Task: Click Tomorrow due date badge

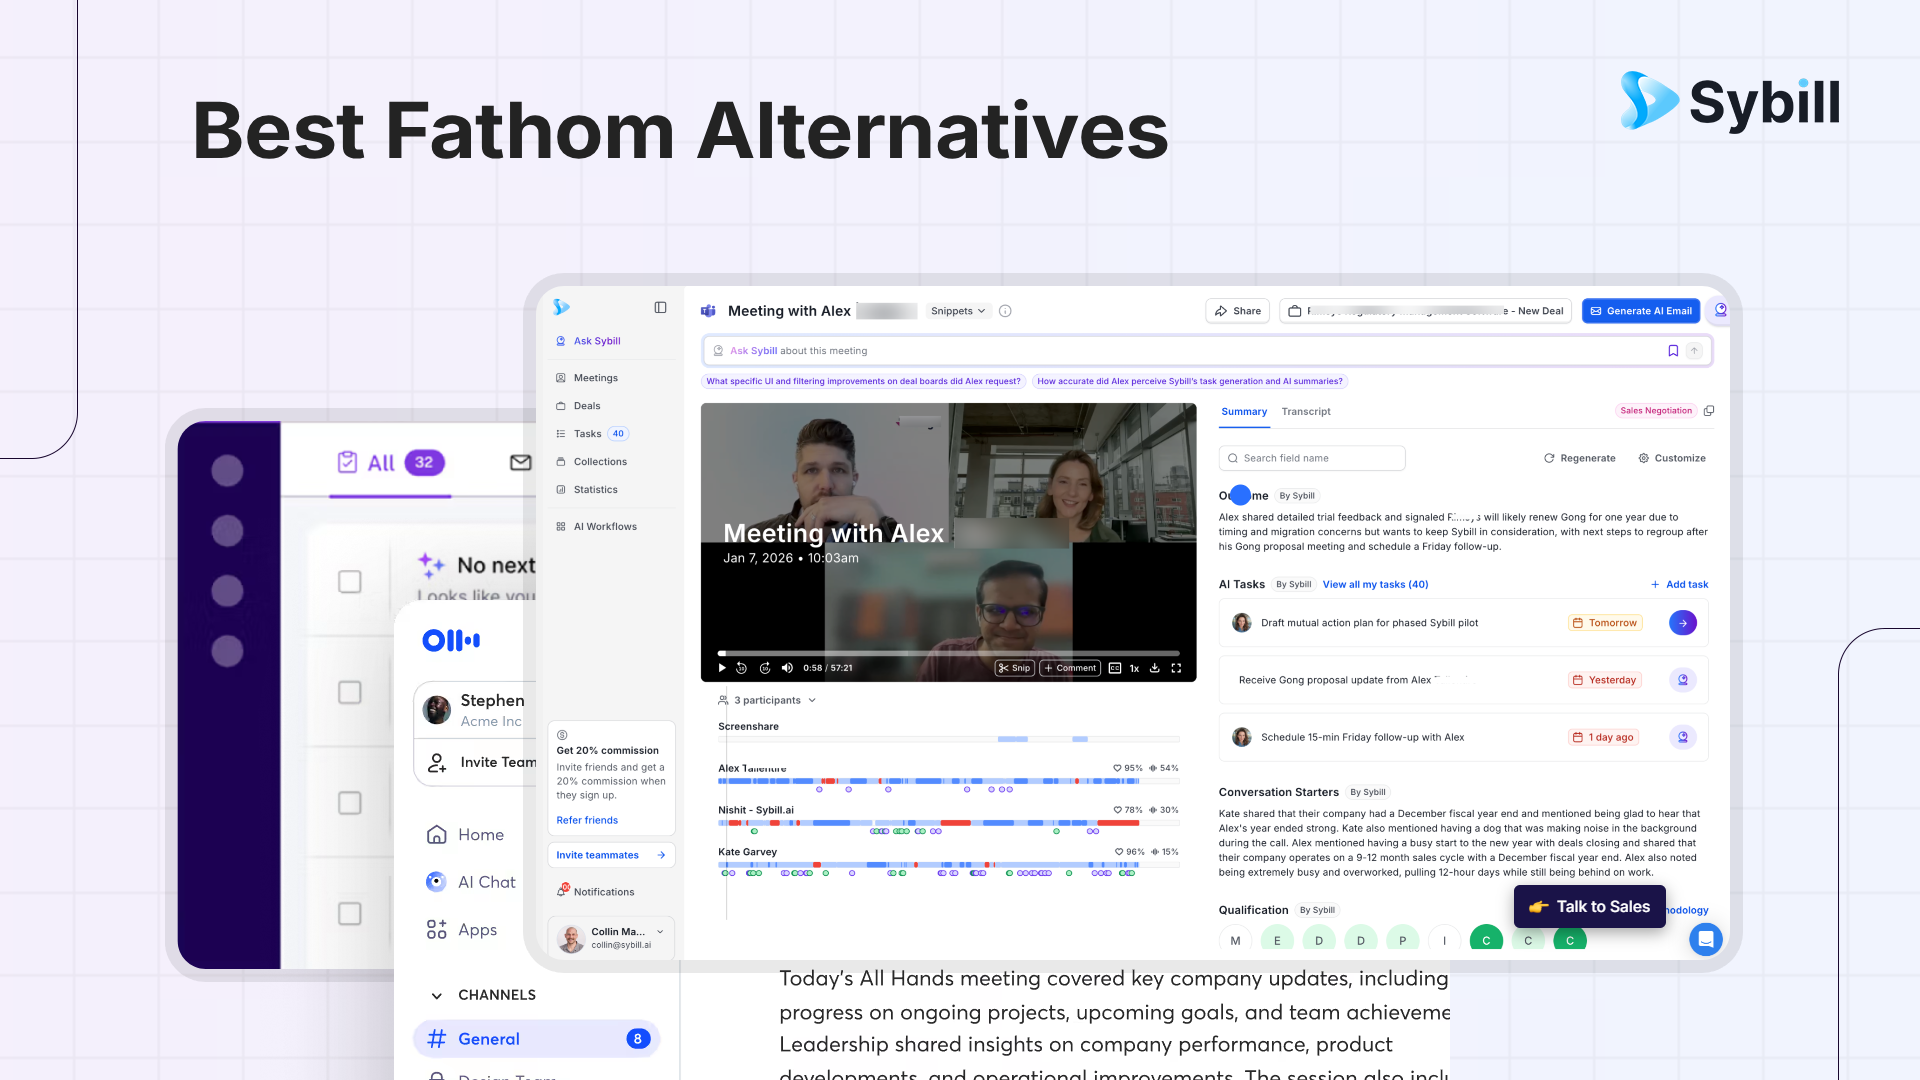Action: (1605, 623)
